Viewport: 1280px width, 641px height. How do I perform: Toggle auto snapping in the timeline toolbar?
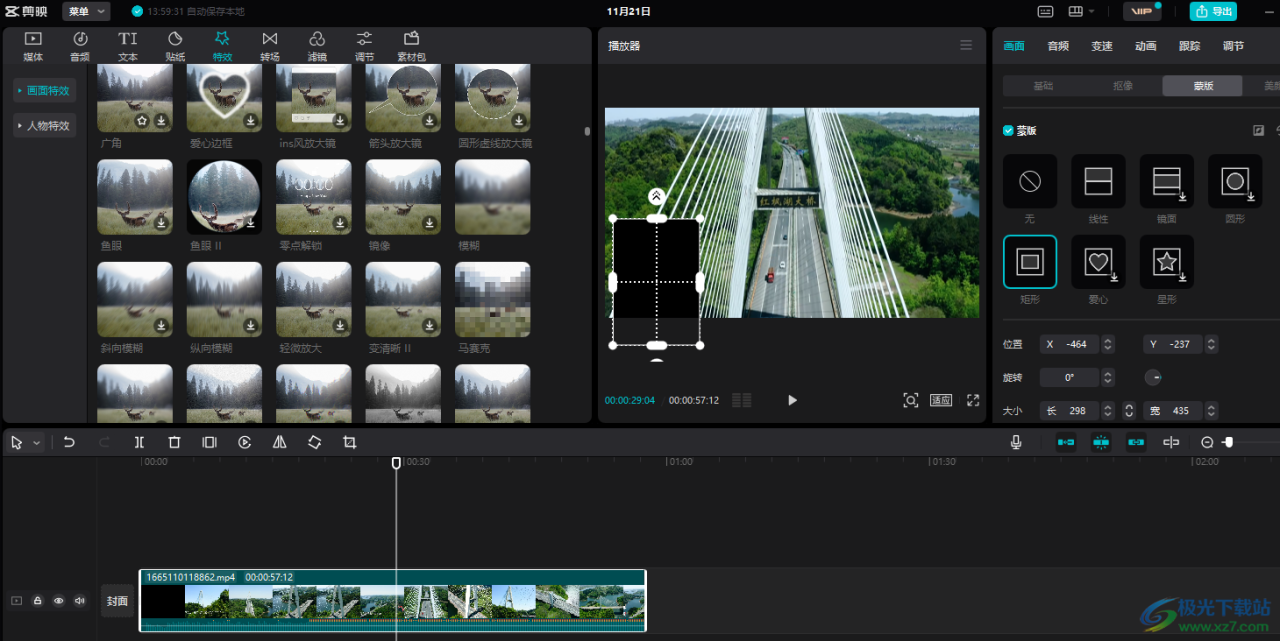(x=1101, y=442)
